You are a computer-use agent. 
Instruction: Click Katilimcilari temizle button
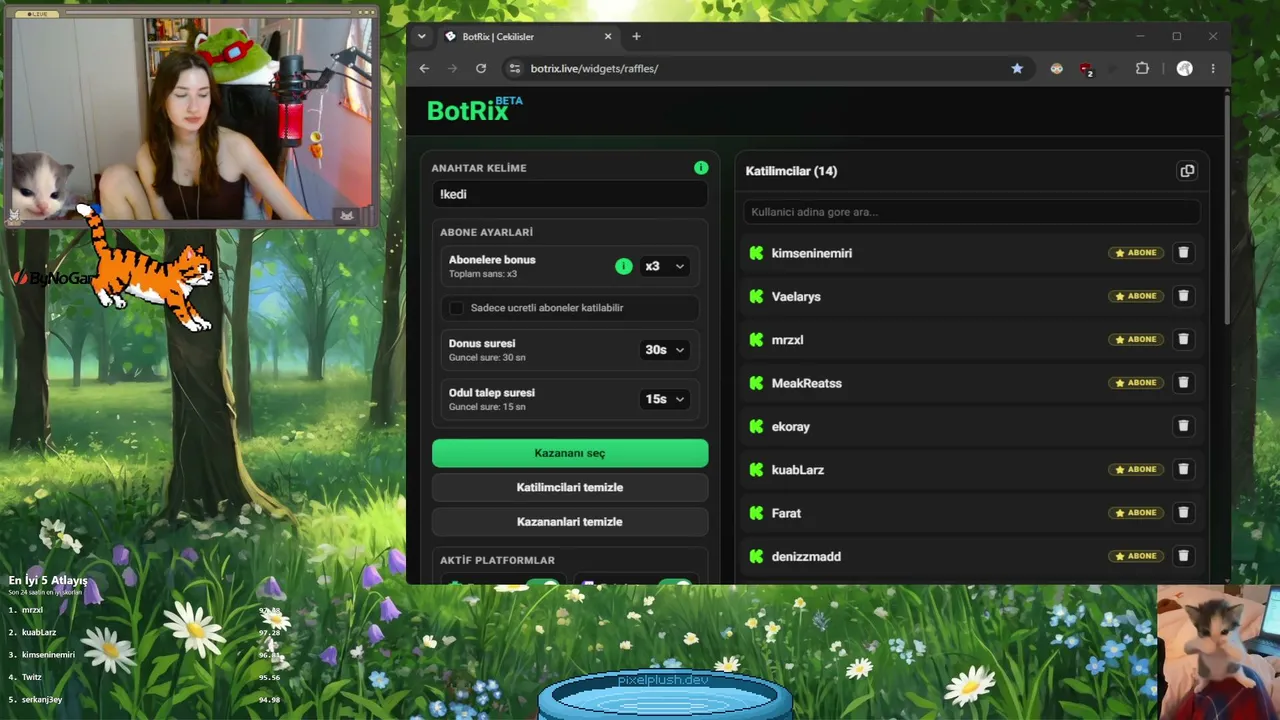(570, 487)
